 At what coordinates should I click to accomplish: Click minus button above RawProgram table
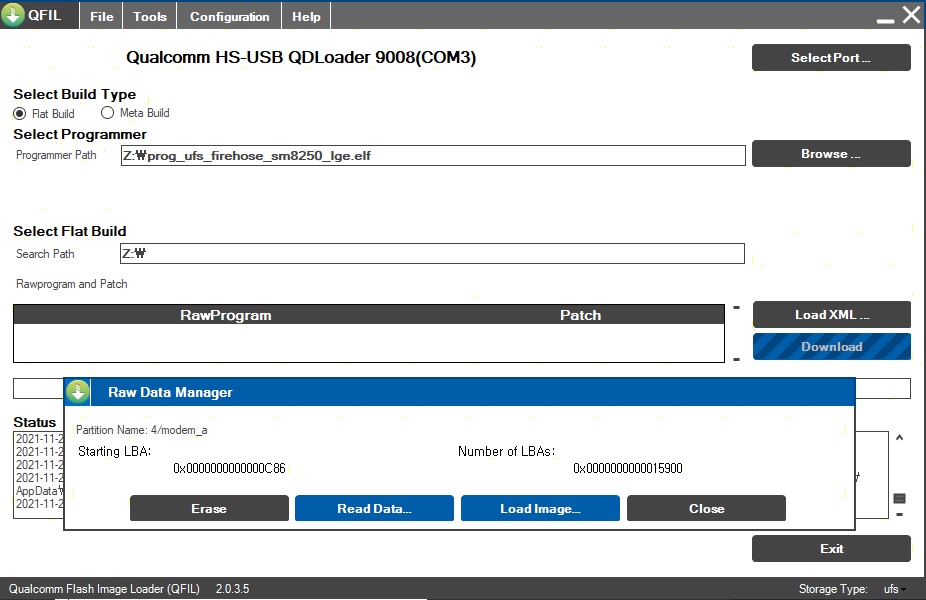click(x=736, y=308)
